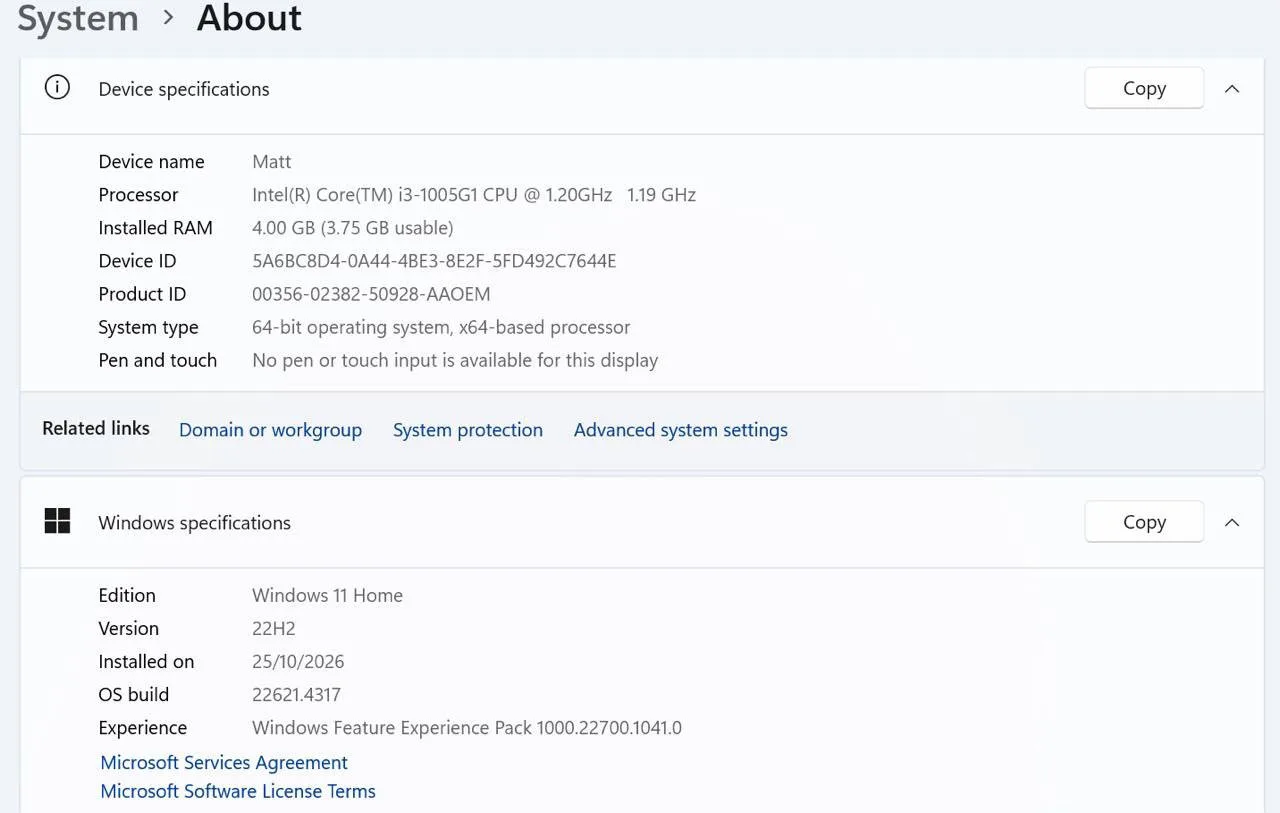Viewport: 1280px width, 813px height.
Task: Click the Installed RAM label
Action: tap(155, 228)
